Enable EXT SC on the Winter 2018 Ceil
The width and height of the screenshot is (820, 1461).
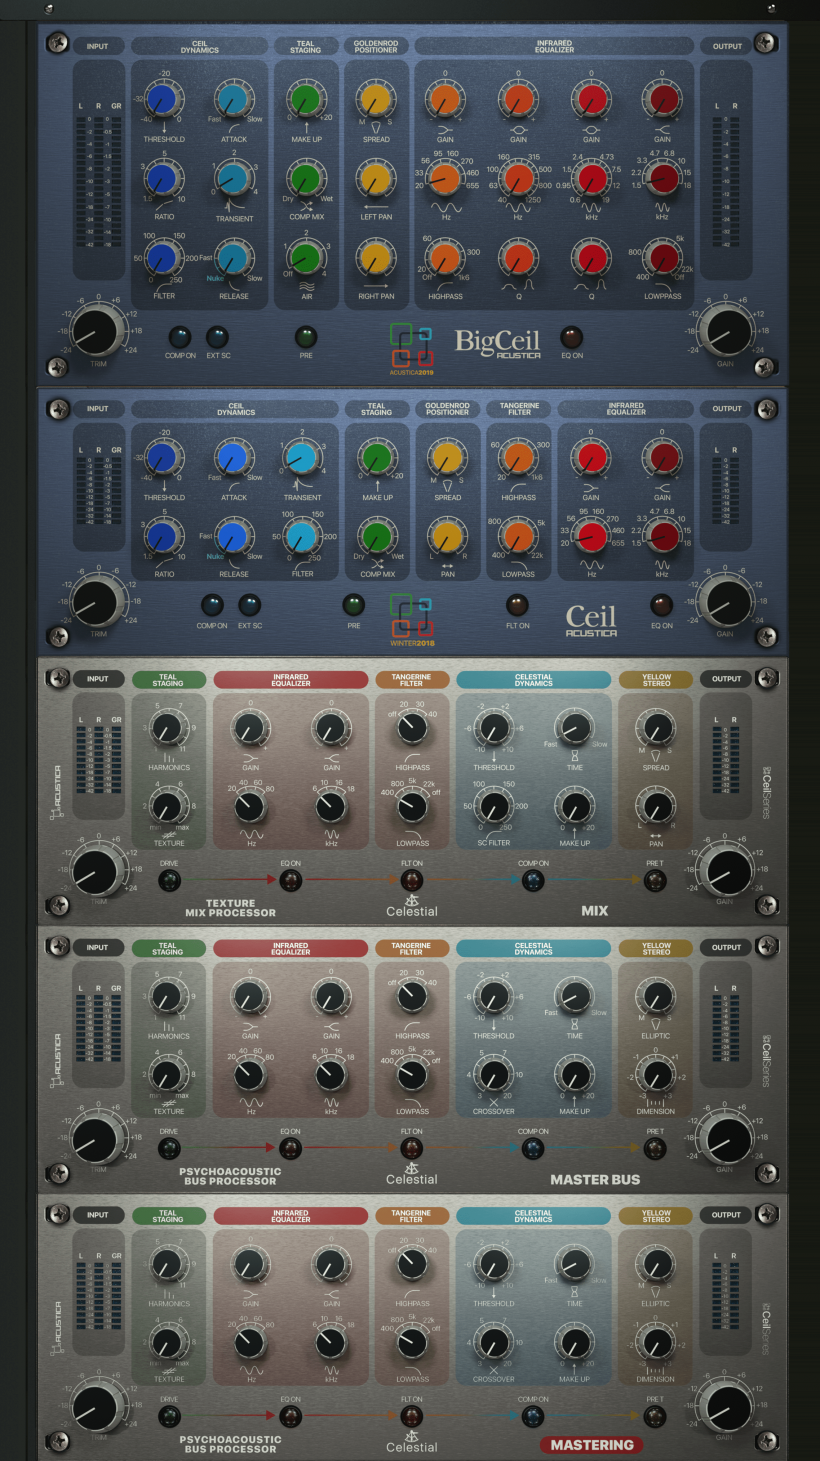[x=250, y=605]
